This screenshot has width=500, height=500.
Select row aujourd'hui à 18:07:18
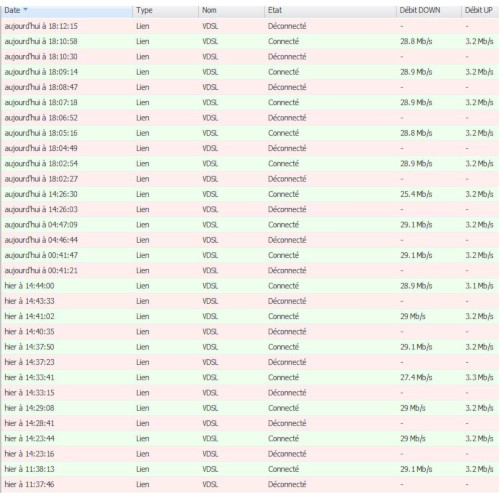click(250, 102)
